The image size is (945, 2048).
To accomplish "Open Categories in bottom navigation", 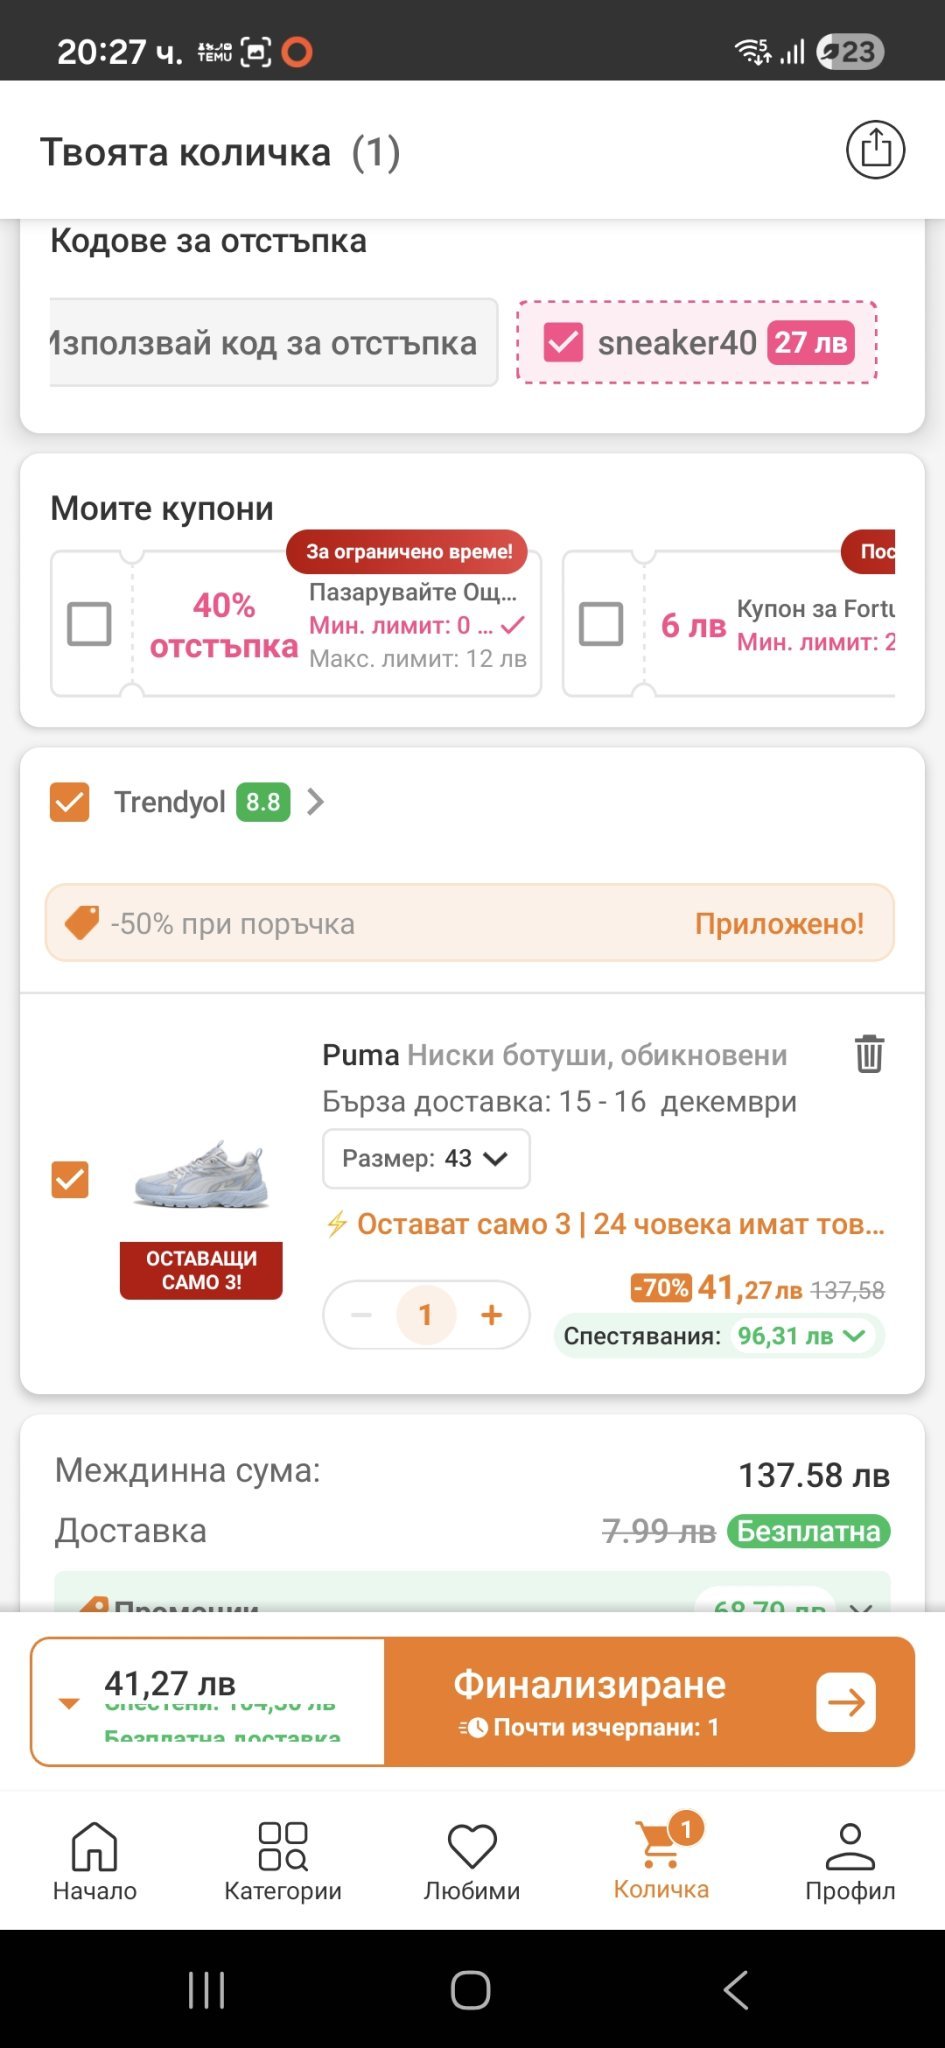I will (283, 1859).
